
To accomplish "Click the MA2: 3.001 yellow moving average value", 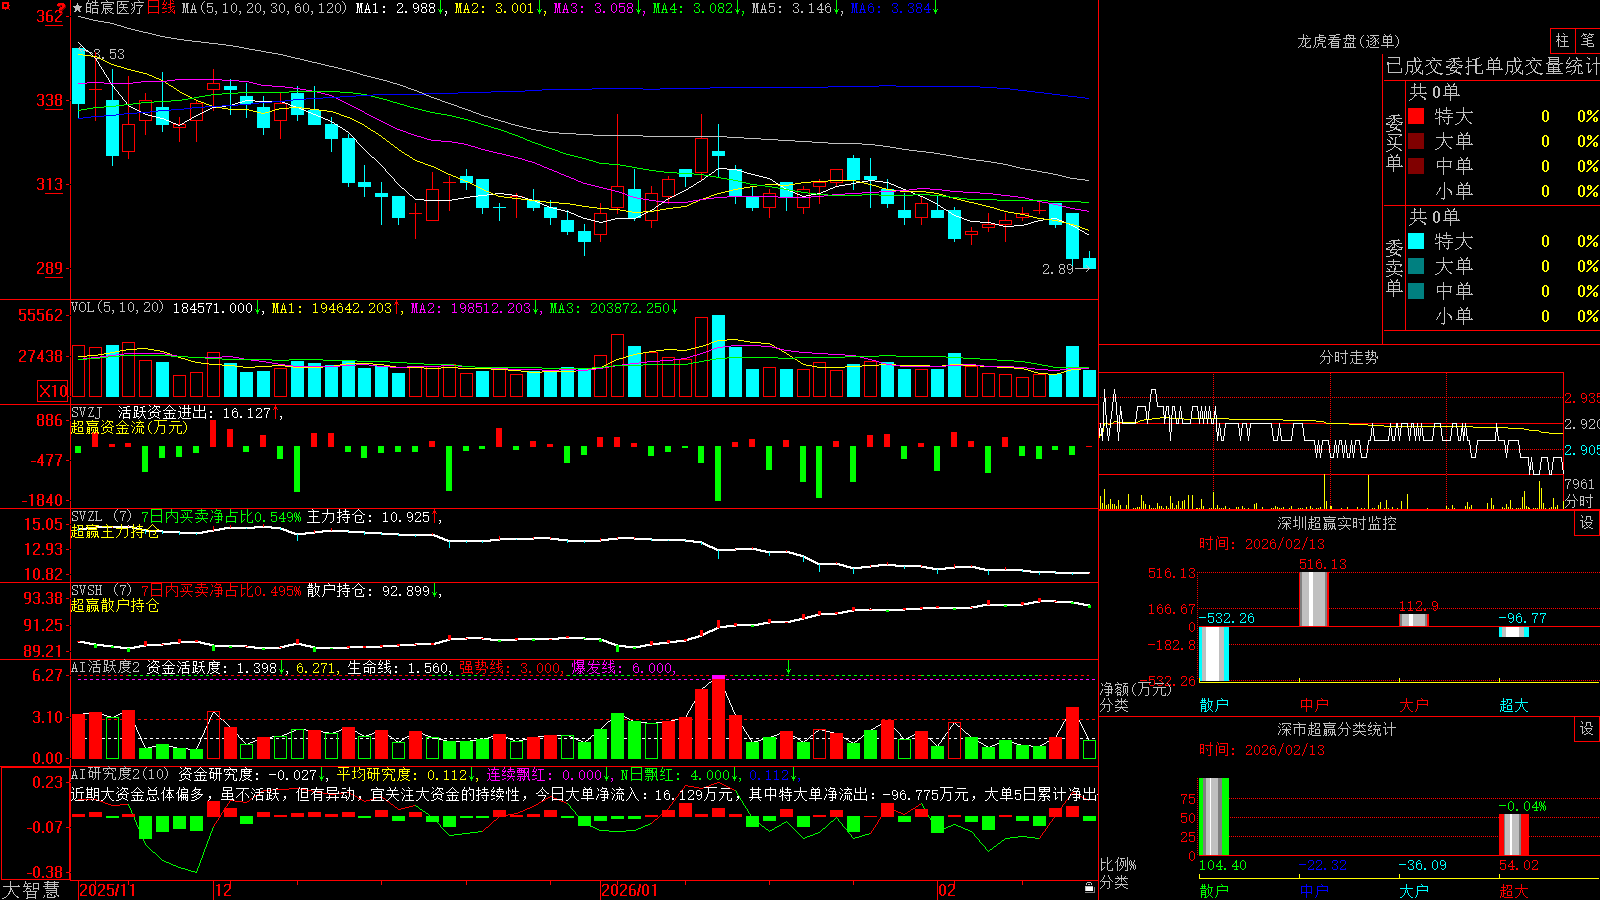I will (x=499, y=8).
